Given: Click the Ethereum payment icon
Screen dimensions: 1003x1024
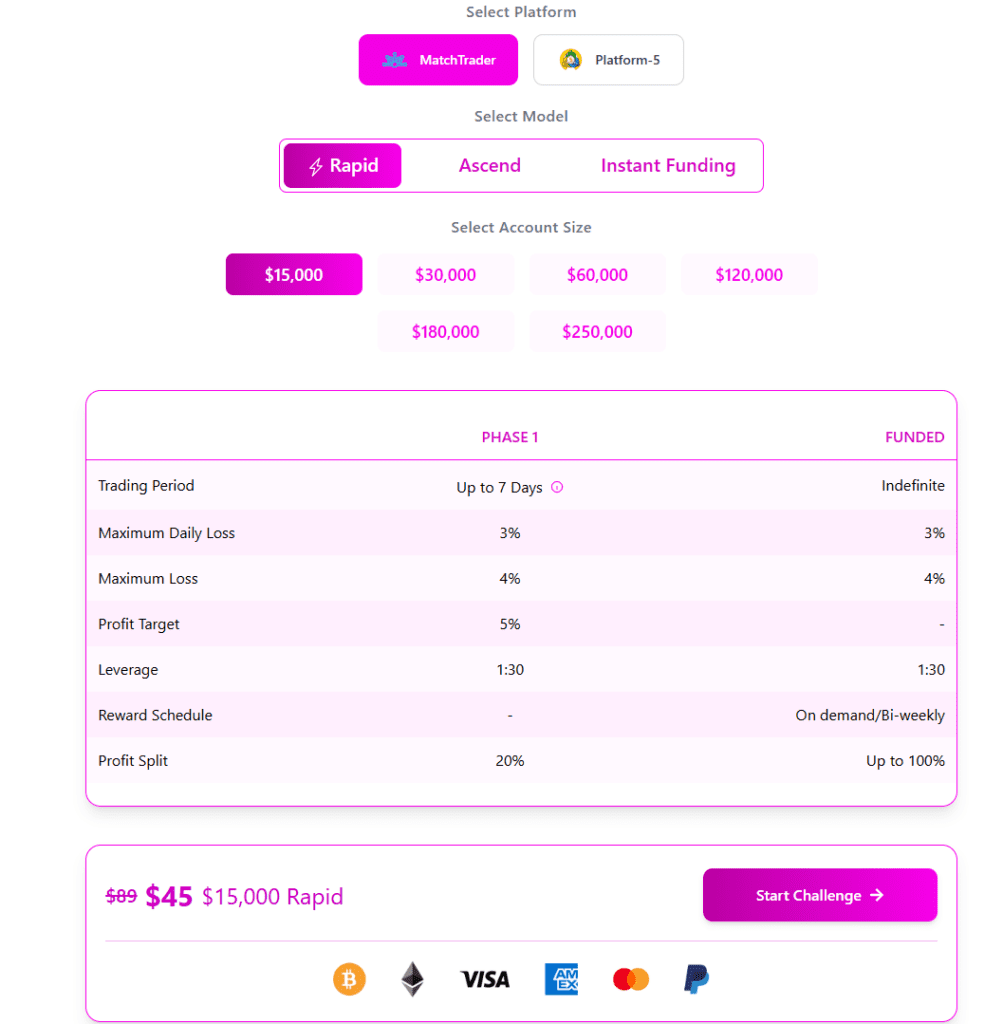Looking at the screenshot, I should tap(412, 979).
